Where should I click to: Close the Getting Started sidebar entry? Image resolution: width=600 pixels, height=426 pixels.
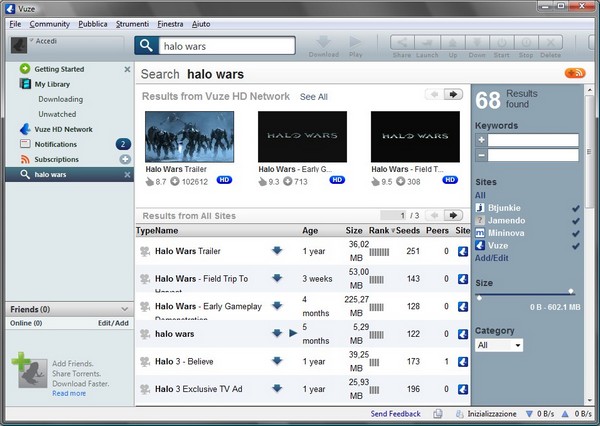tap(127, 69)
